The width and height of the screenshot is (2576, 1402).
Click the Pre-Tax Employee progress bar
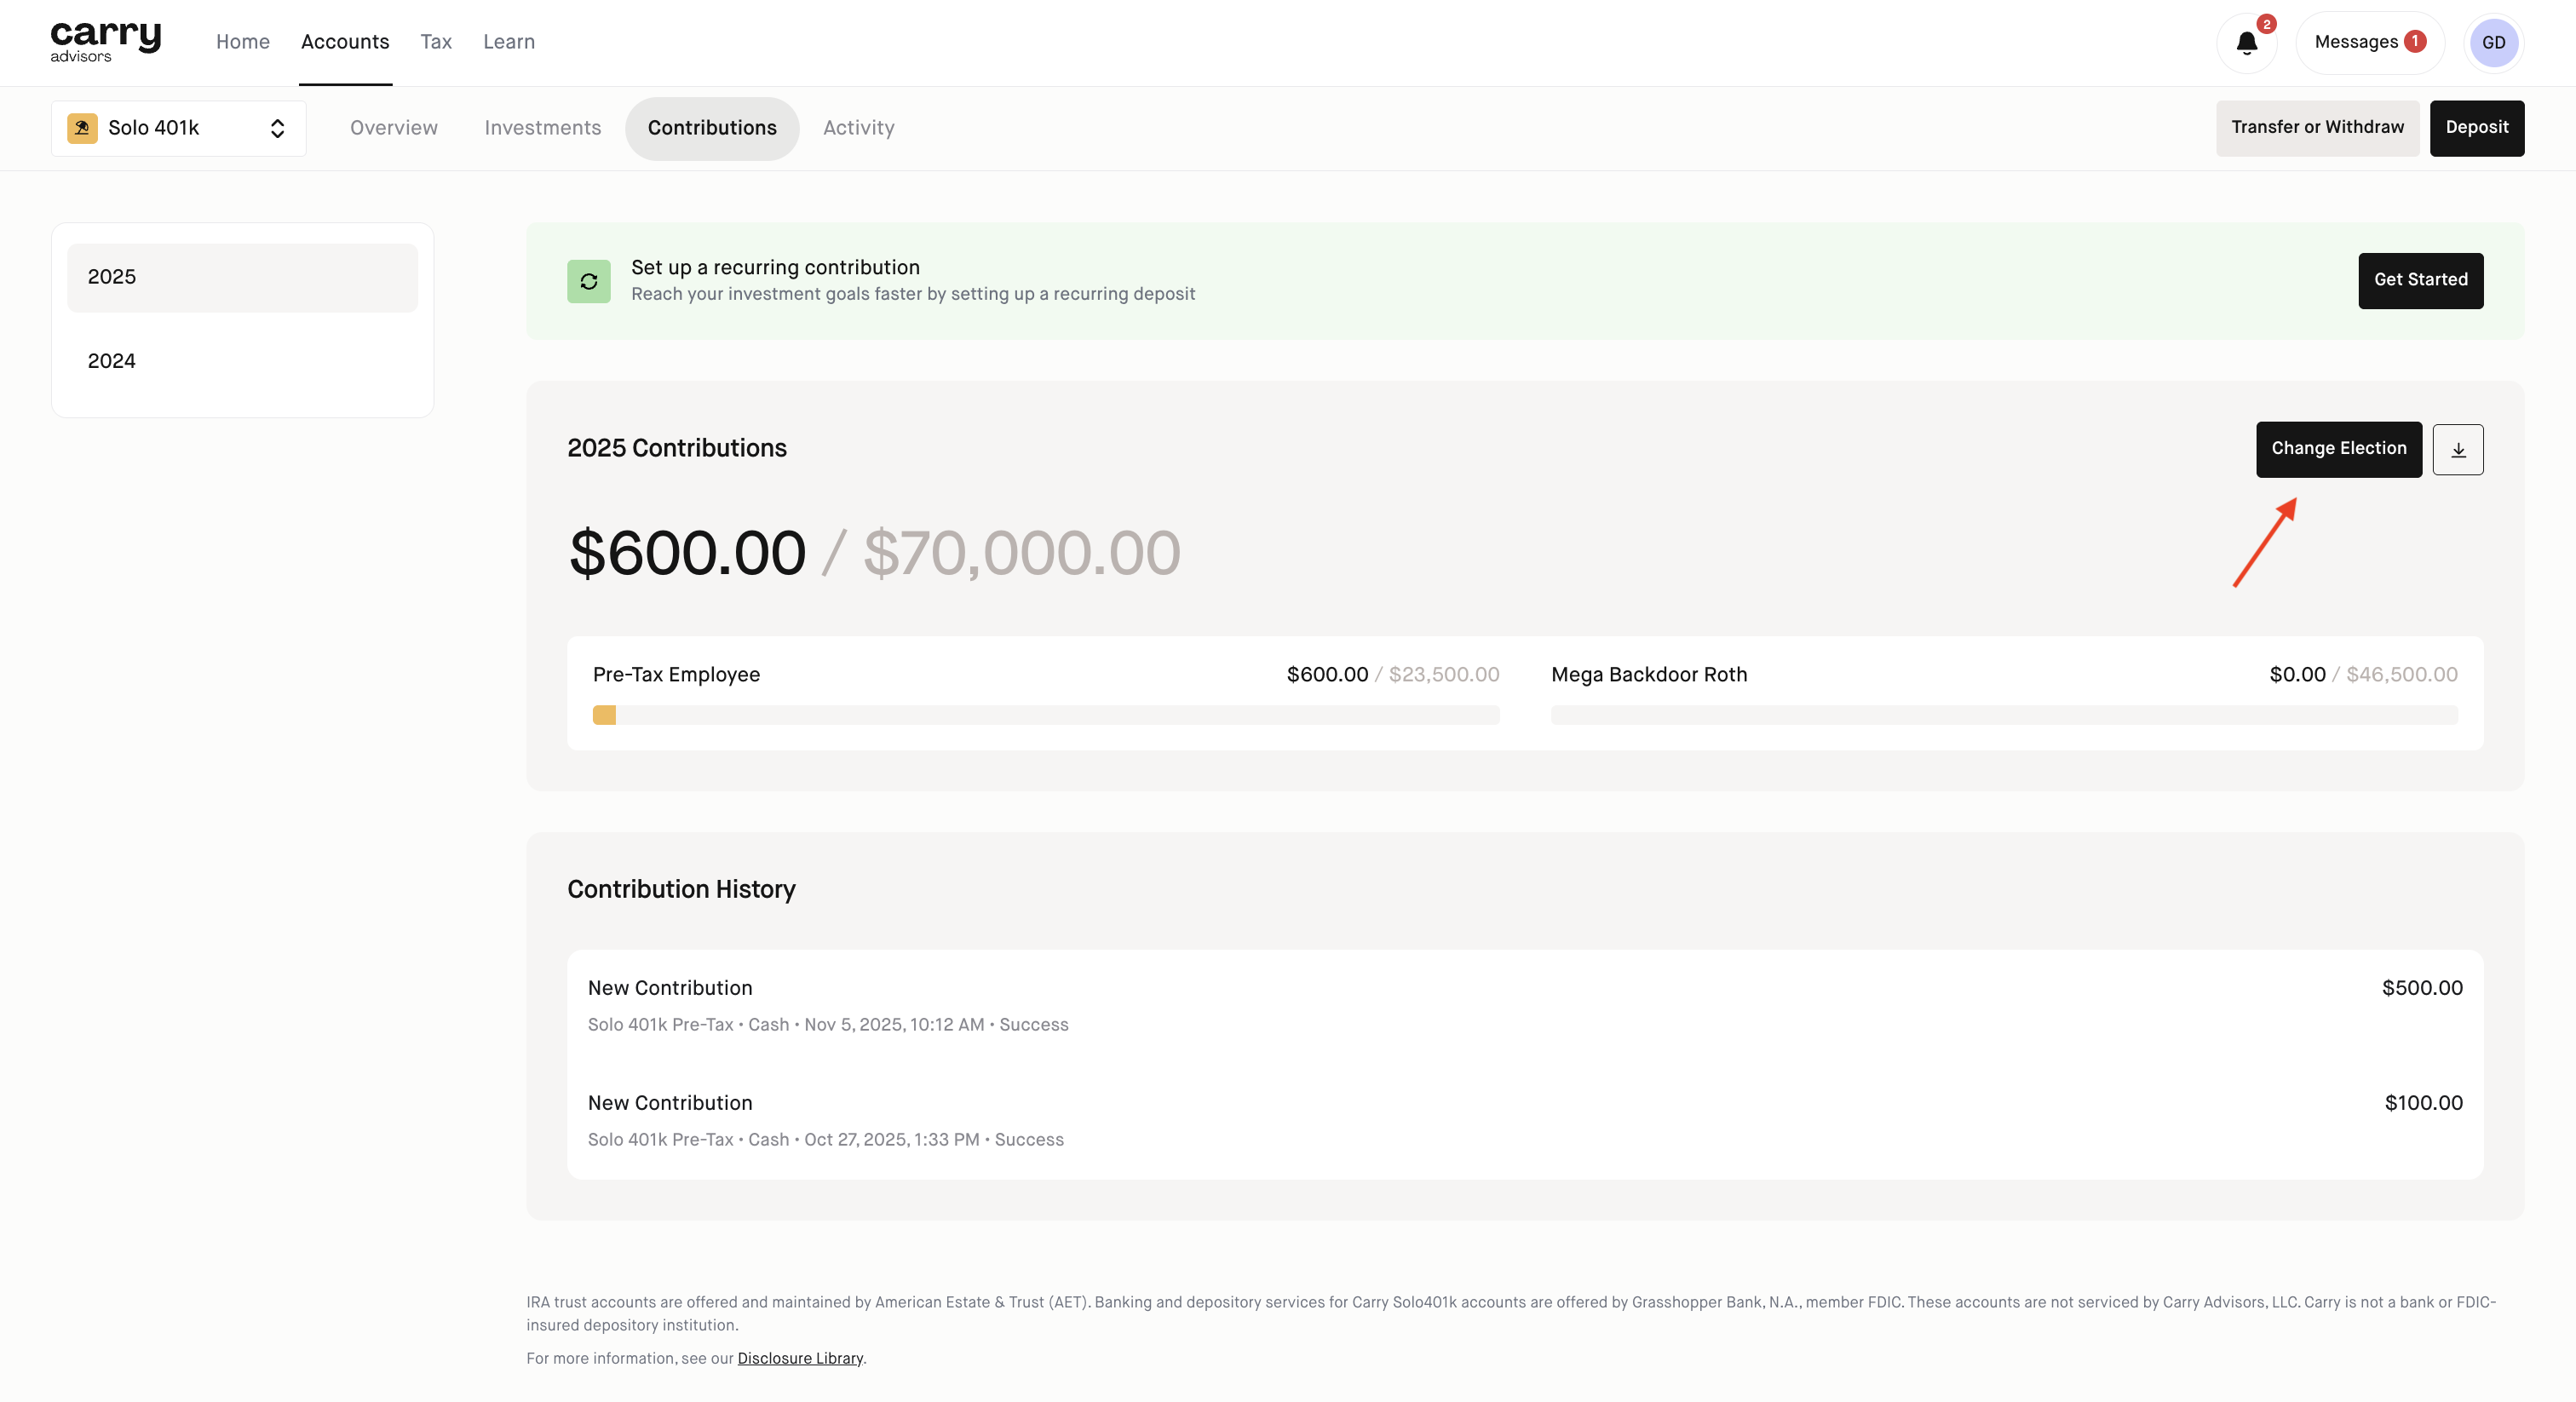tap(1045, 715)
